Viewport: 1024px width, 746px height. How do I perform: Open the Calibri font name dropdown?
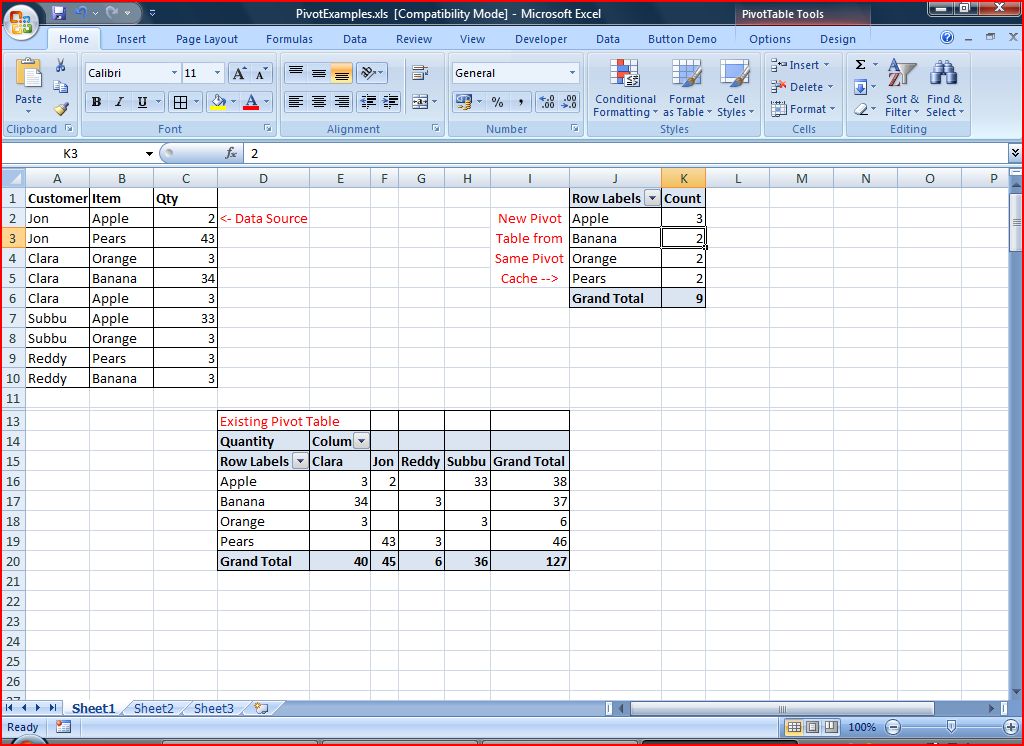(x=174, y=73)
